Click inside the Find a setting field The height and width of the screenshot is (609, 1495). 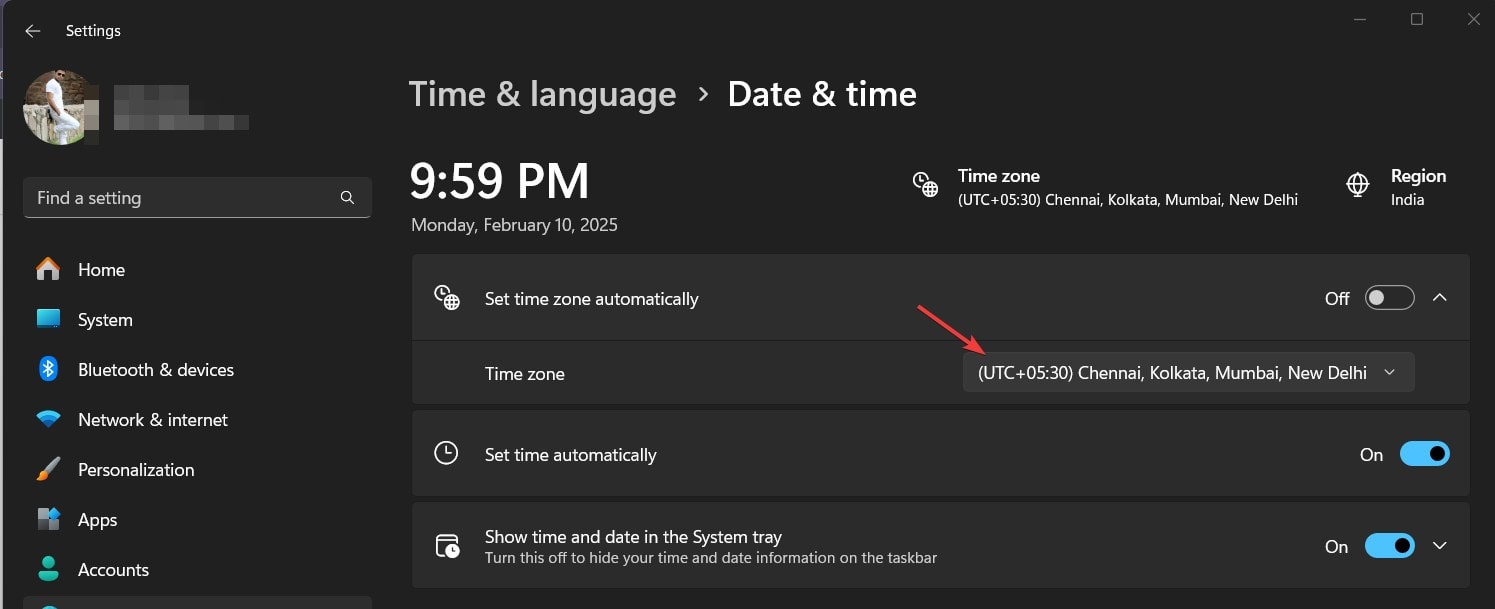(180, 197)
